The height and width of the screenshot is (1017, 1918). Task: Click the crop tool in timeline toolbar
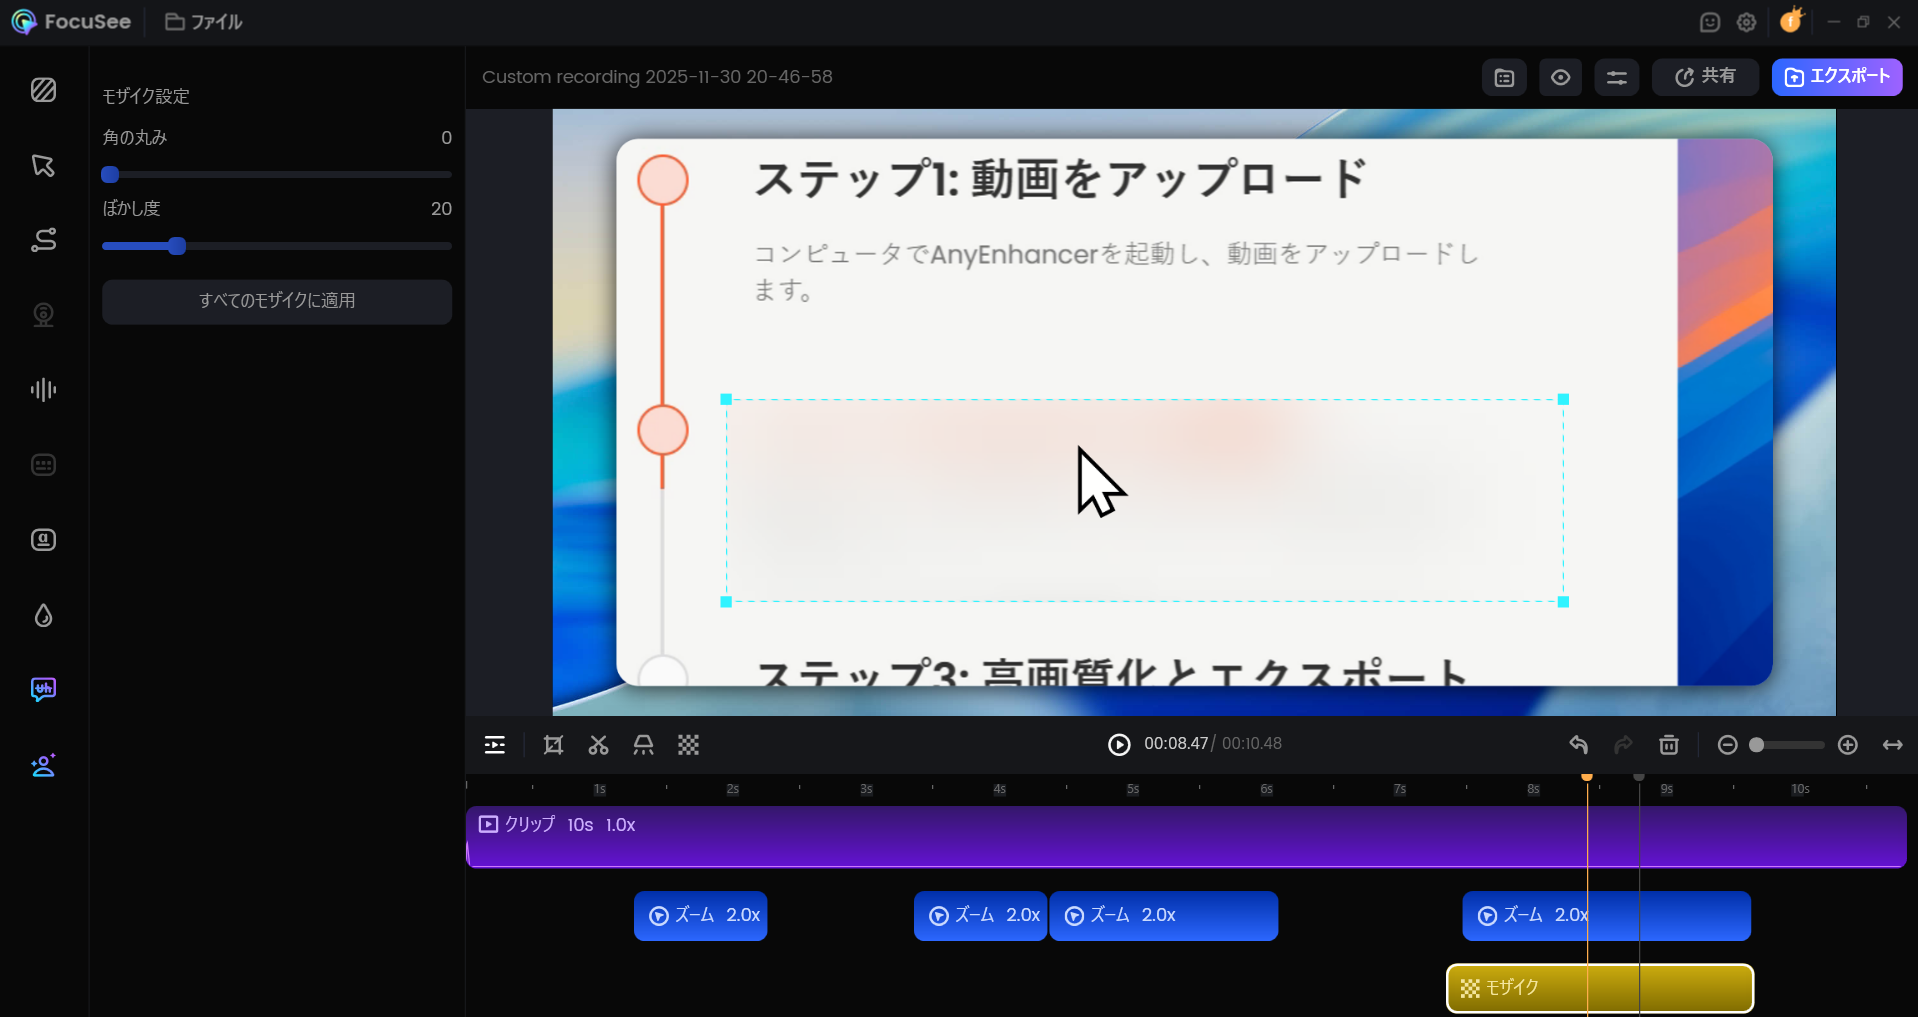[x=553, y=745]
